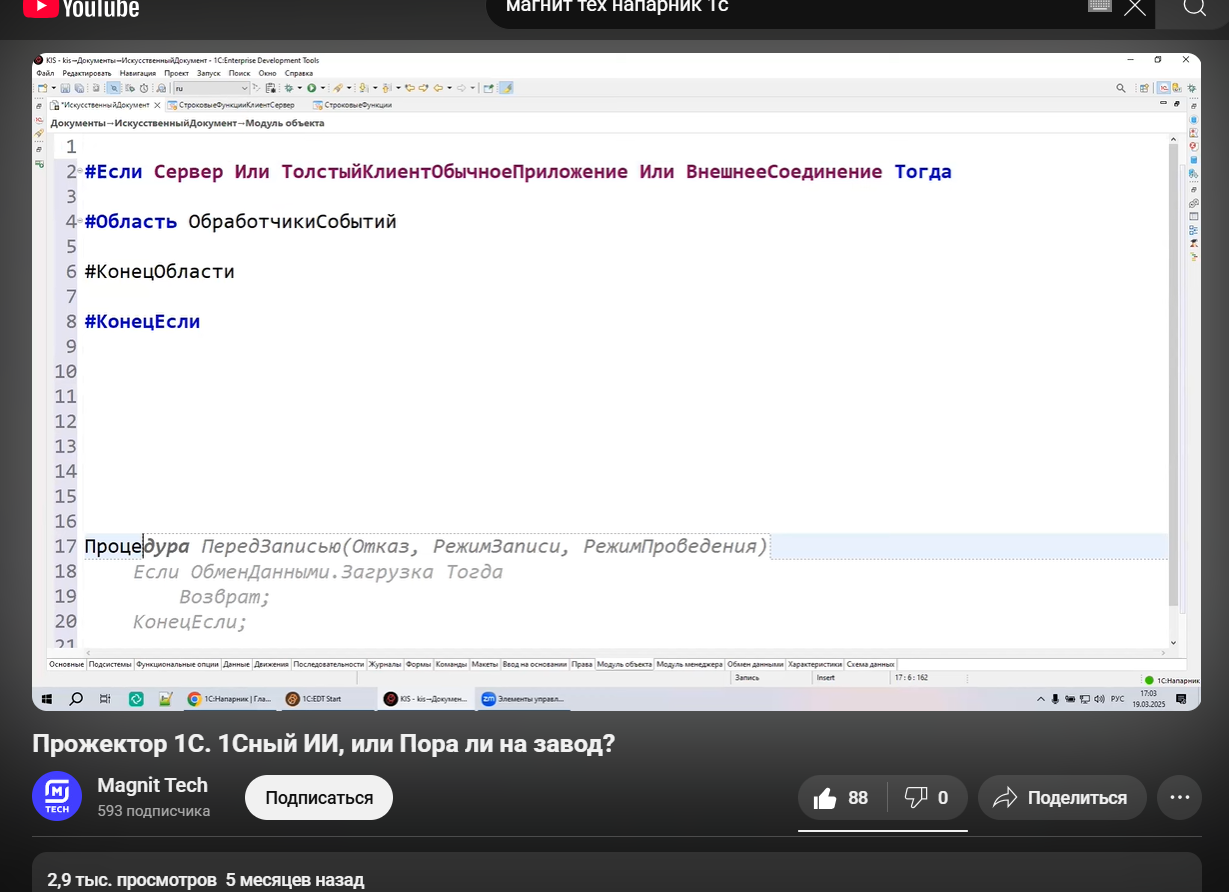Switch to Движения bottom tab
The height and width of the screenshot is (892, 1229).
(x=271, y=664)
